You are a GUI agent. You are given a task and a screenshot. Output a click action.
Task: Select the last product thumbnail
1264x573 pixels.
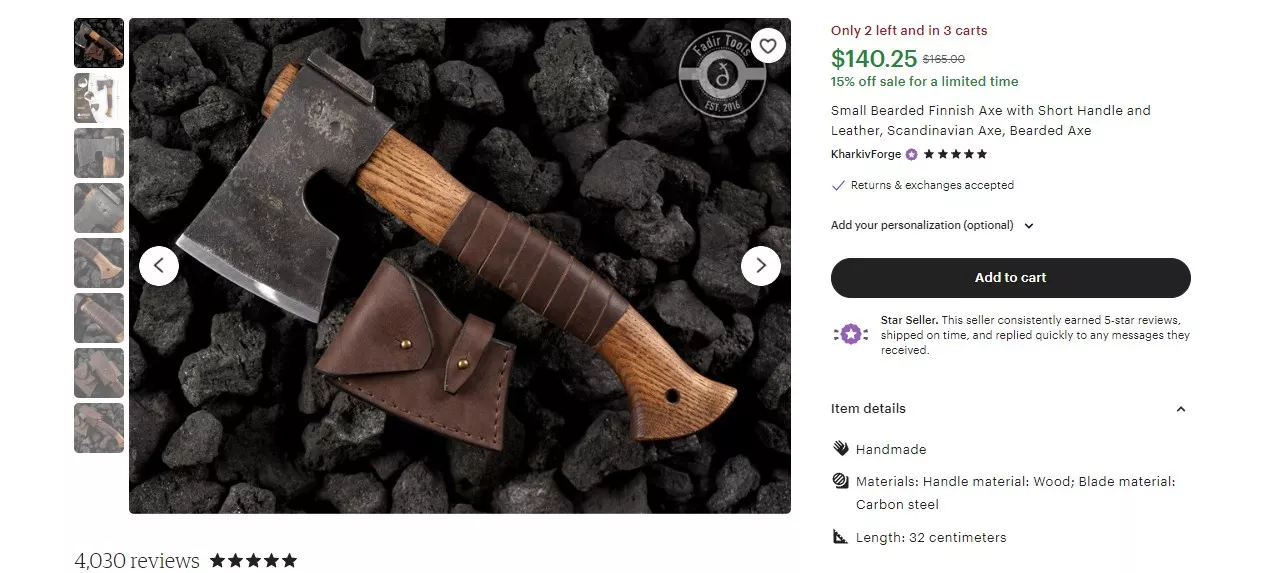click(x=99, y=428)
